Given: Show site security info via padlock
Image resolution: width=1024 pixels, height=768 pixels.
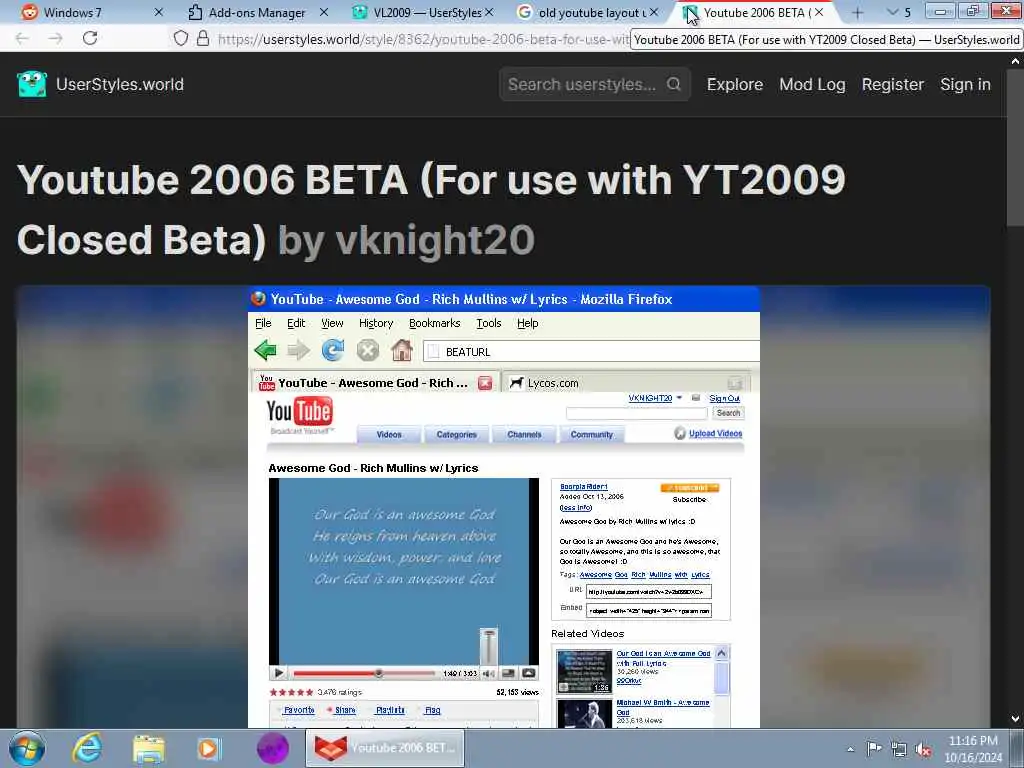Looking at the screenshot, I should coord(203,39).
